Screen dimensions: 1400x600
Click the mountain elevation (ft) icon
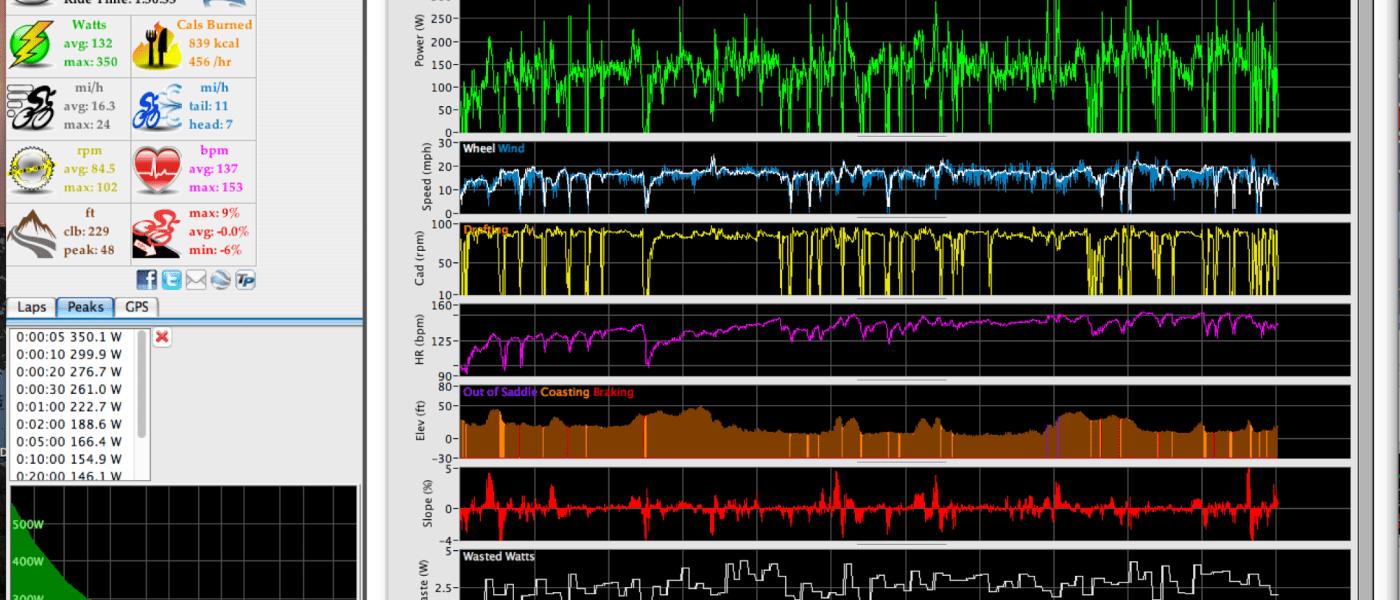click(32, 232)
